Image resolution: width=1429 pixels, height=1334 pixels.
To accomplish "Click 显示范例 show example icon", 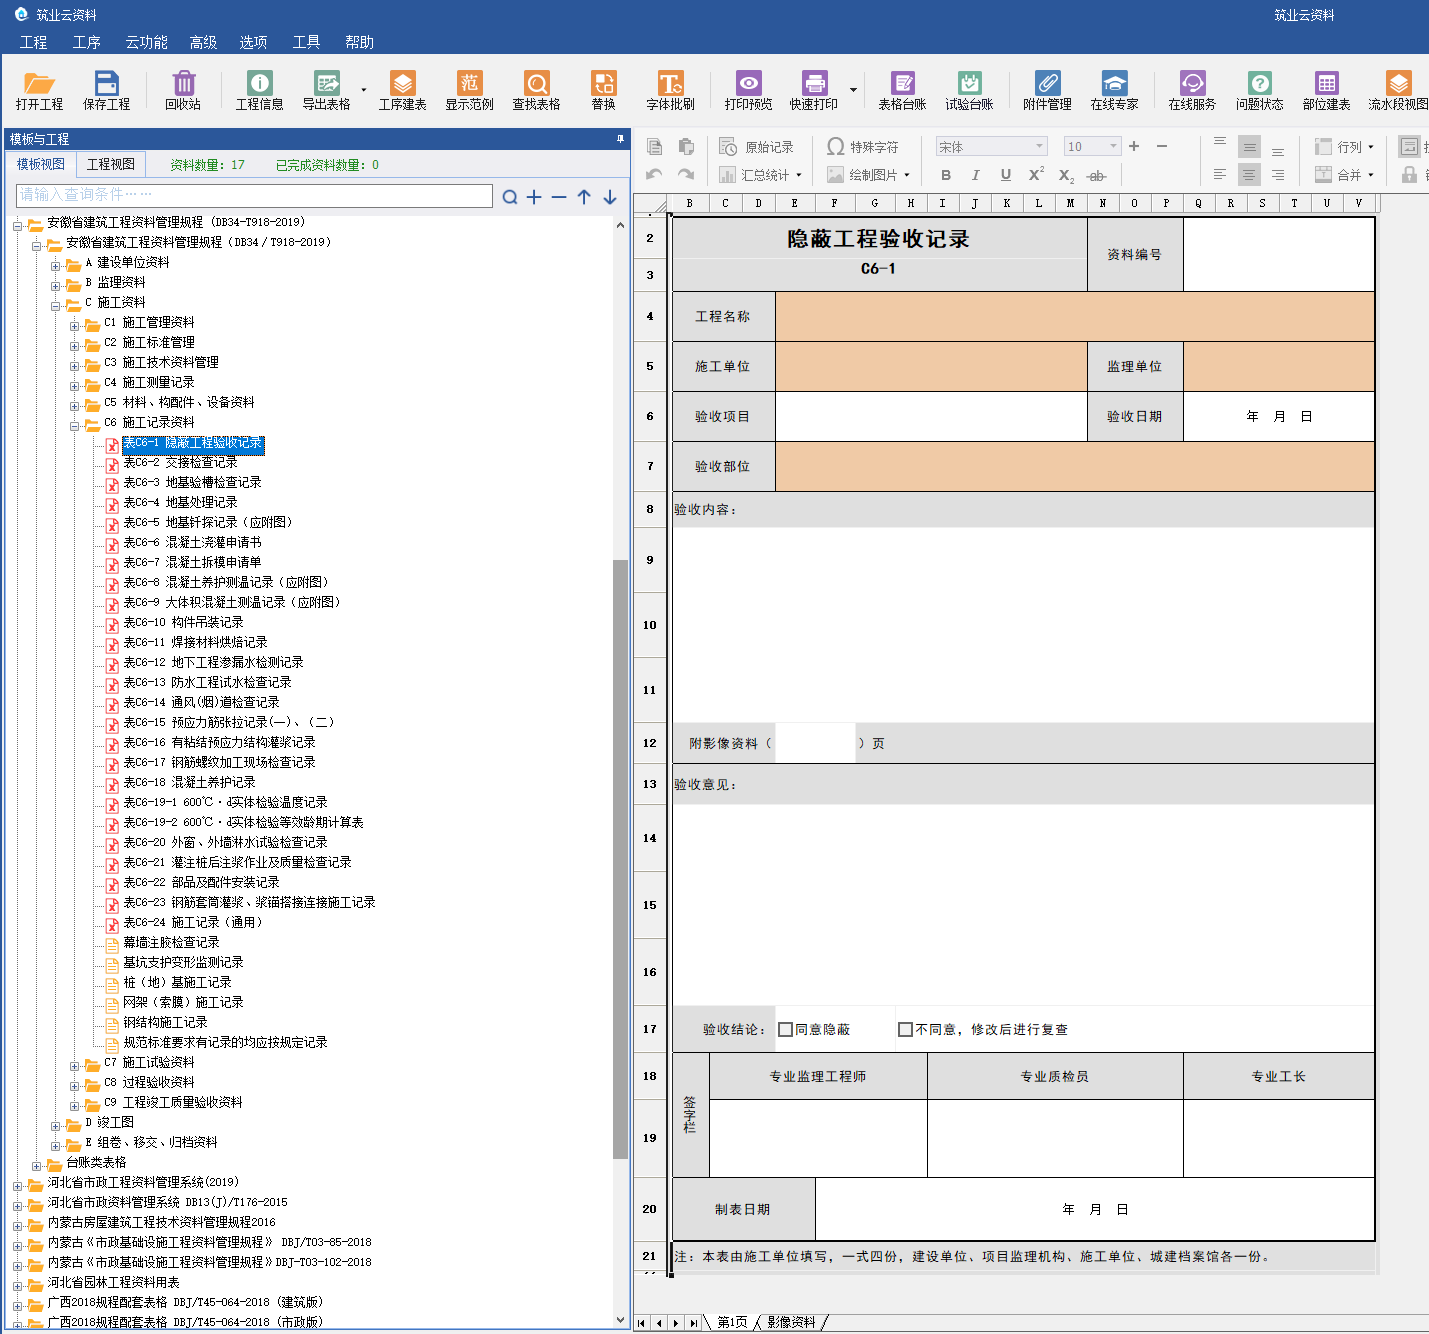I will (x=469, y=90).
